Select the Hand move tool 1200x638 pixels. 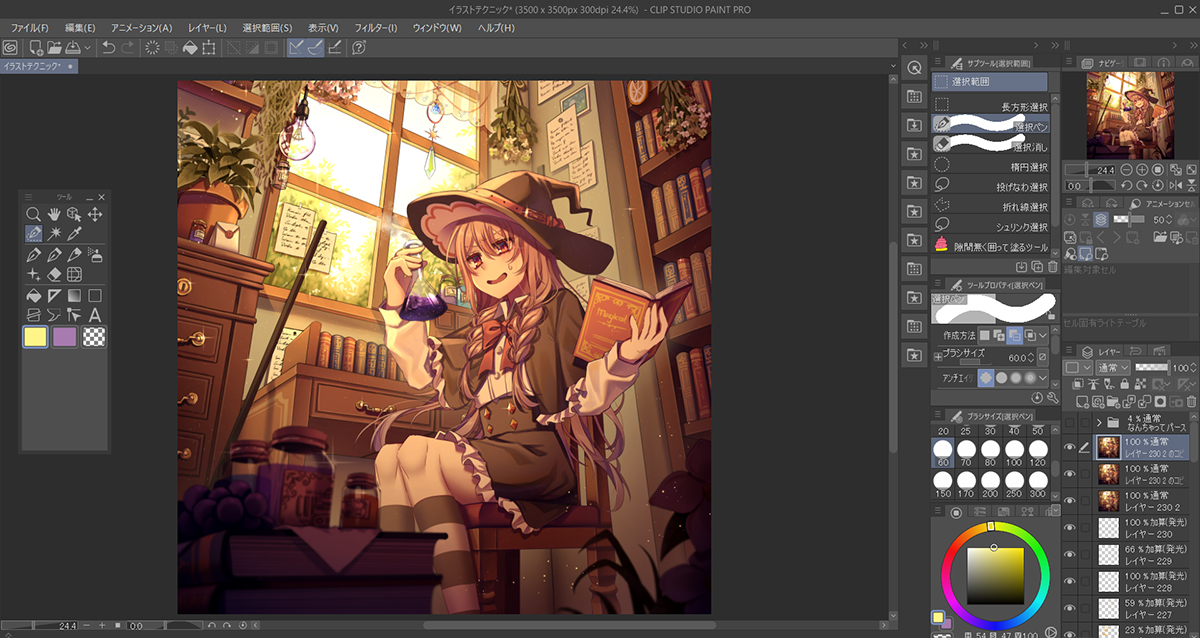(54, 214)
